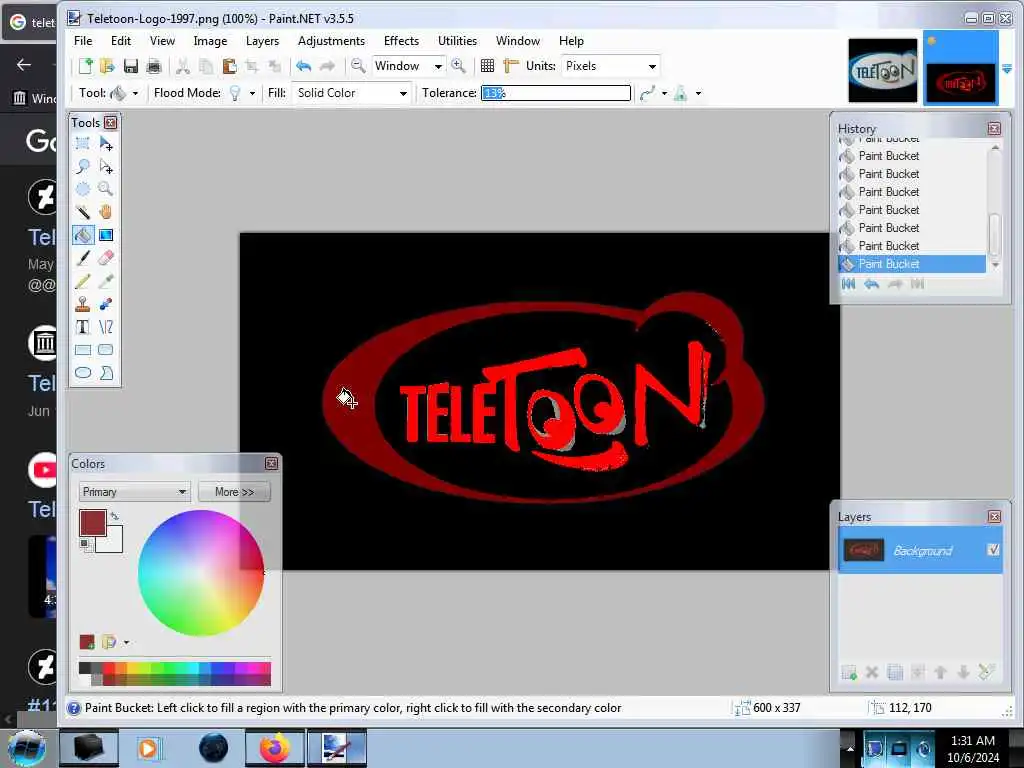The height and width of the screenshot is (768, 1024).
Task: Select the Line/Curve tool
Action: pos(106,327)
